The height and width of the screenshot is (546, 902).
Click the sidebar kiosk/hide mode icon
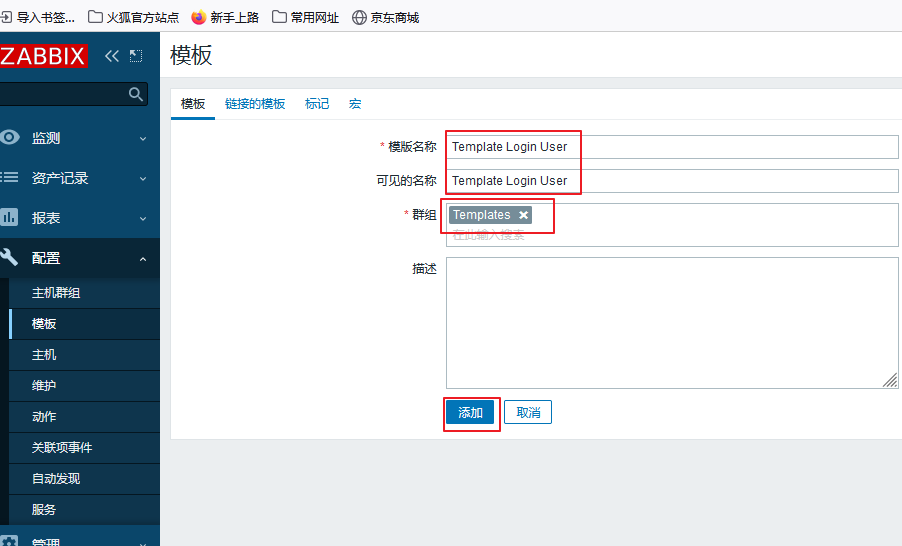[x=136, y=56]
